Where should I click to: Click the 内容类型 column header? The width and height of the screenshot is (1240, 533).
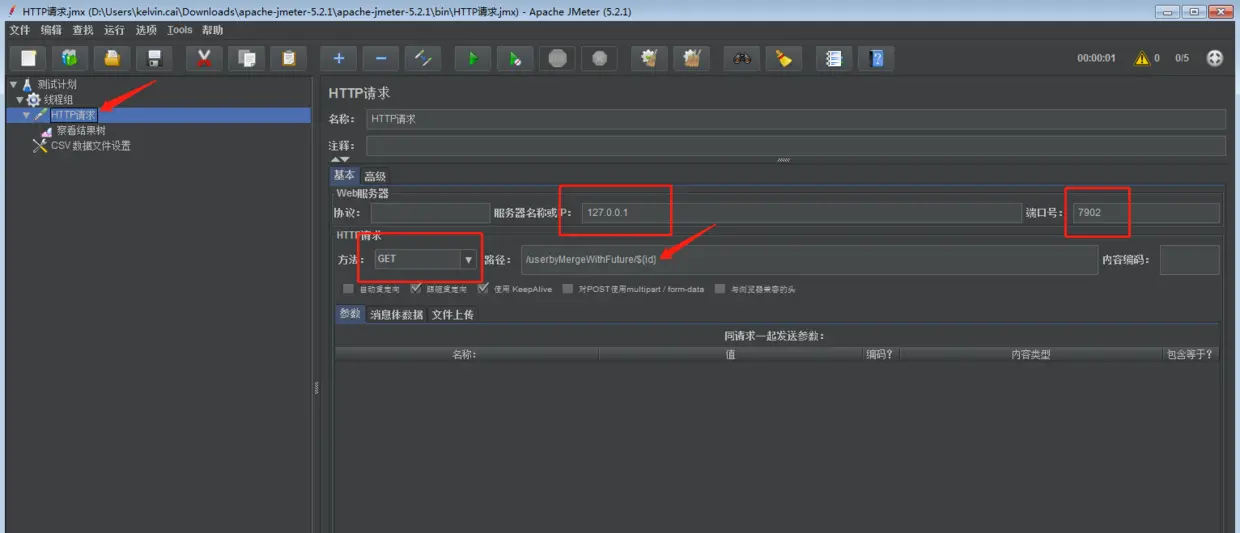tap(1030, 354)
